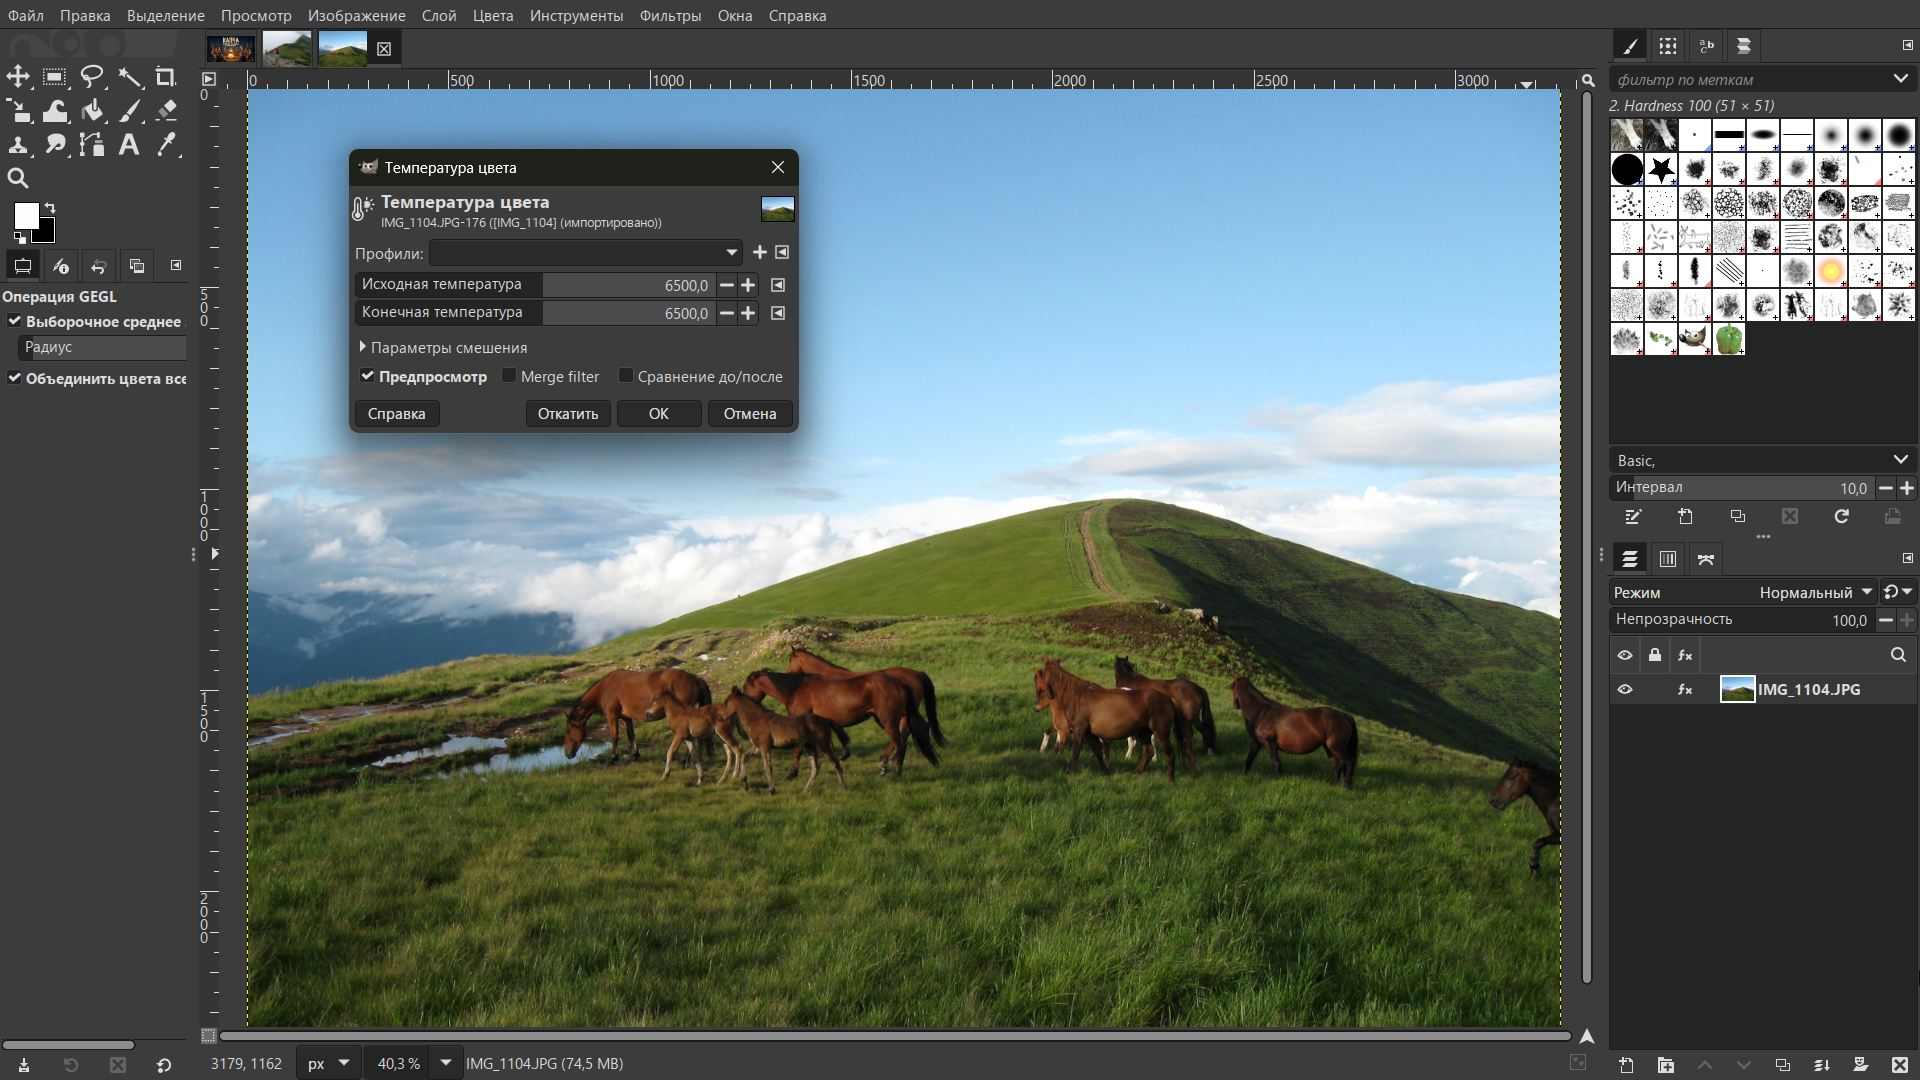
Task: Select the Color Picker eyedropper tool
Action: click(167, 144)
